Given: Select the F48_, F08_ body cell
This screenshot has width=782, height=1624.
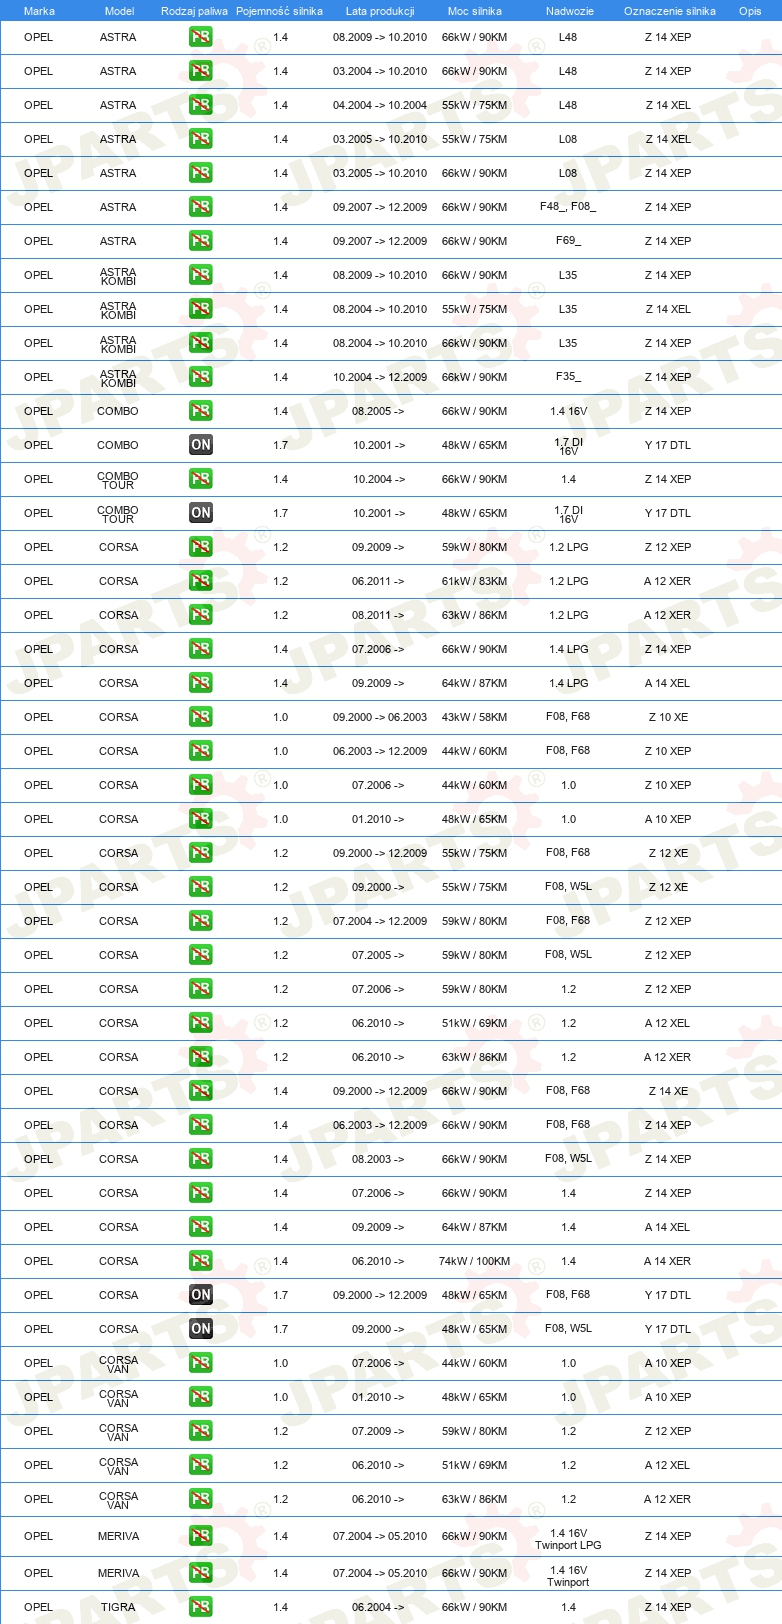Looking at the screenshot, I should click(x=568, y=207).
